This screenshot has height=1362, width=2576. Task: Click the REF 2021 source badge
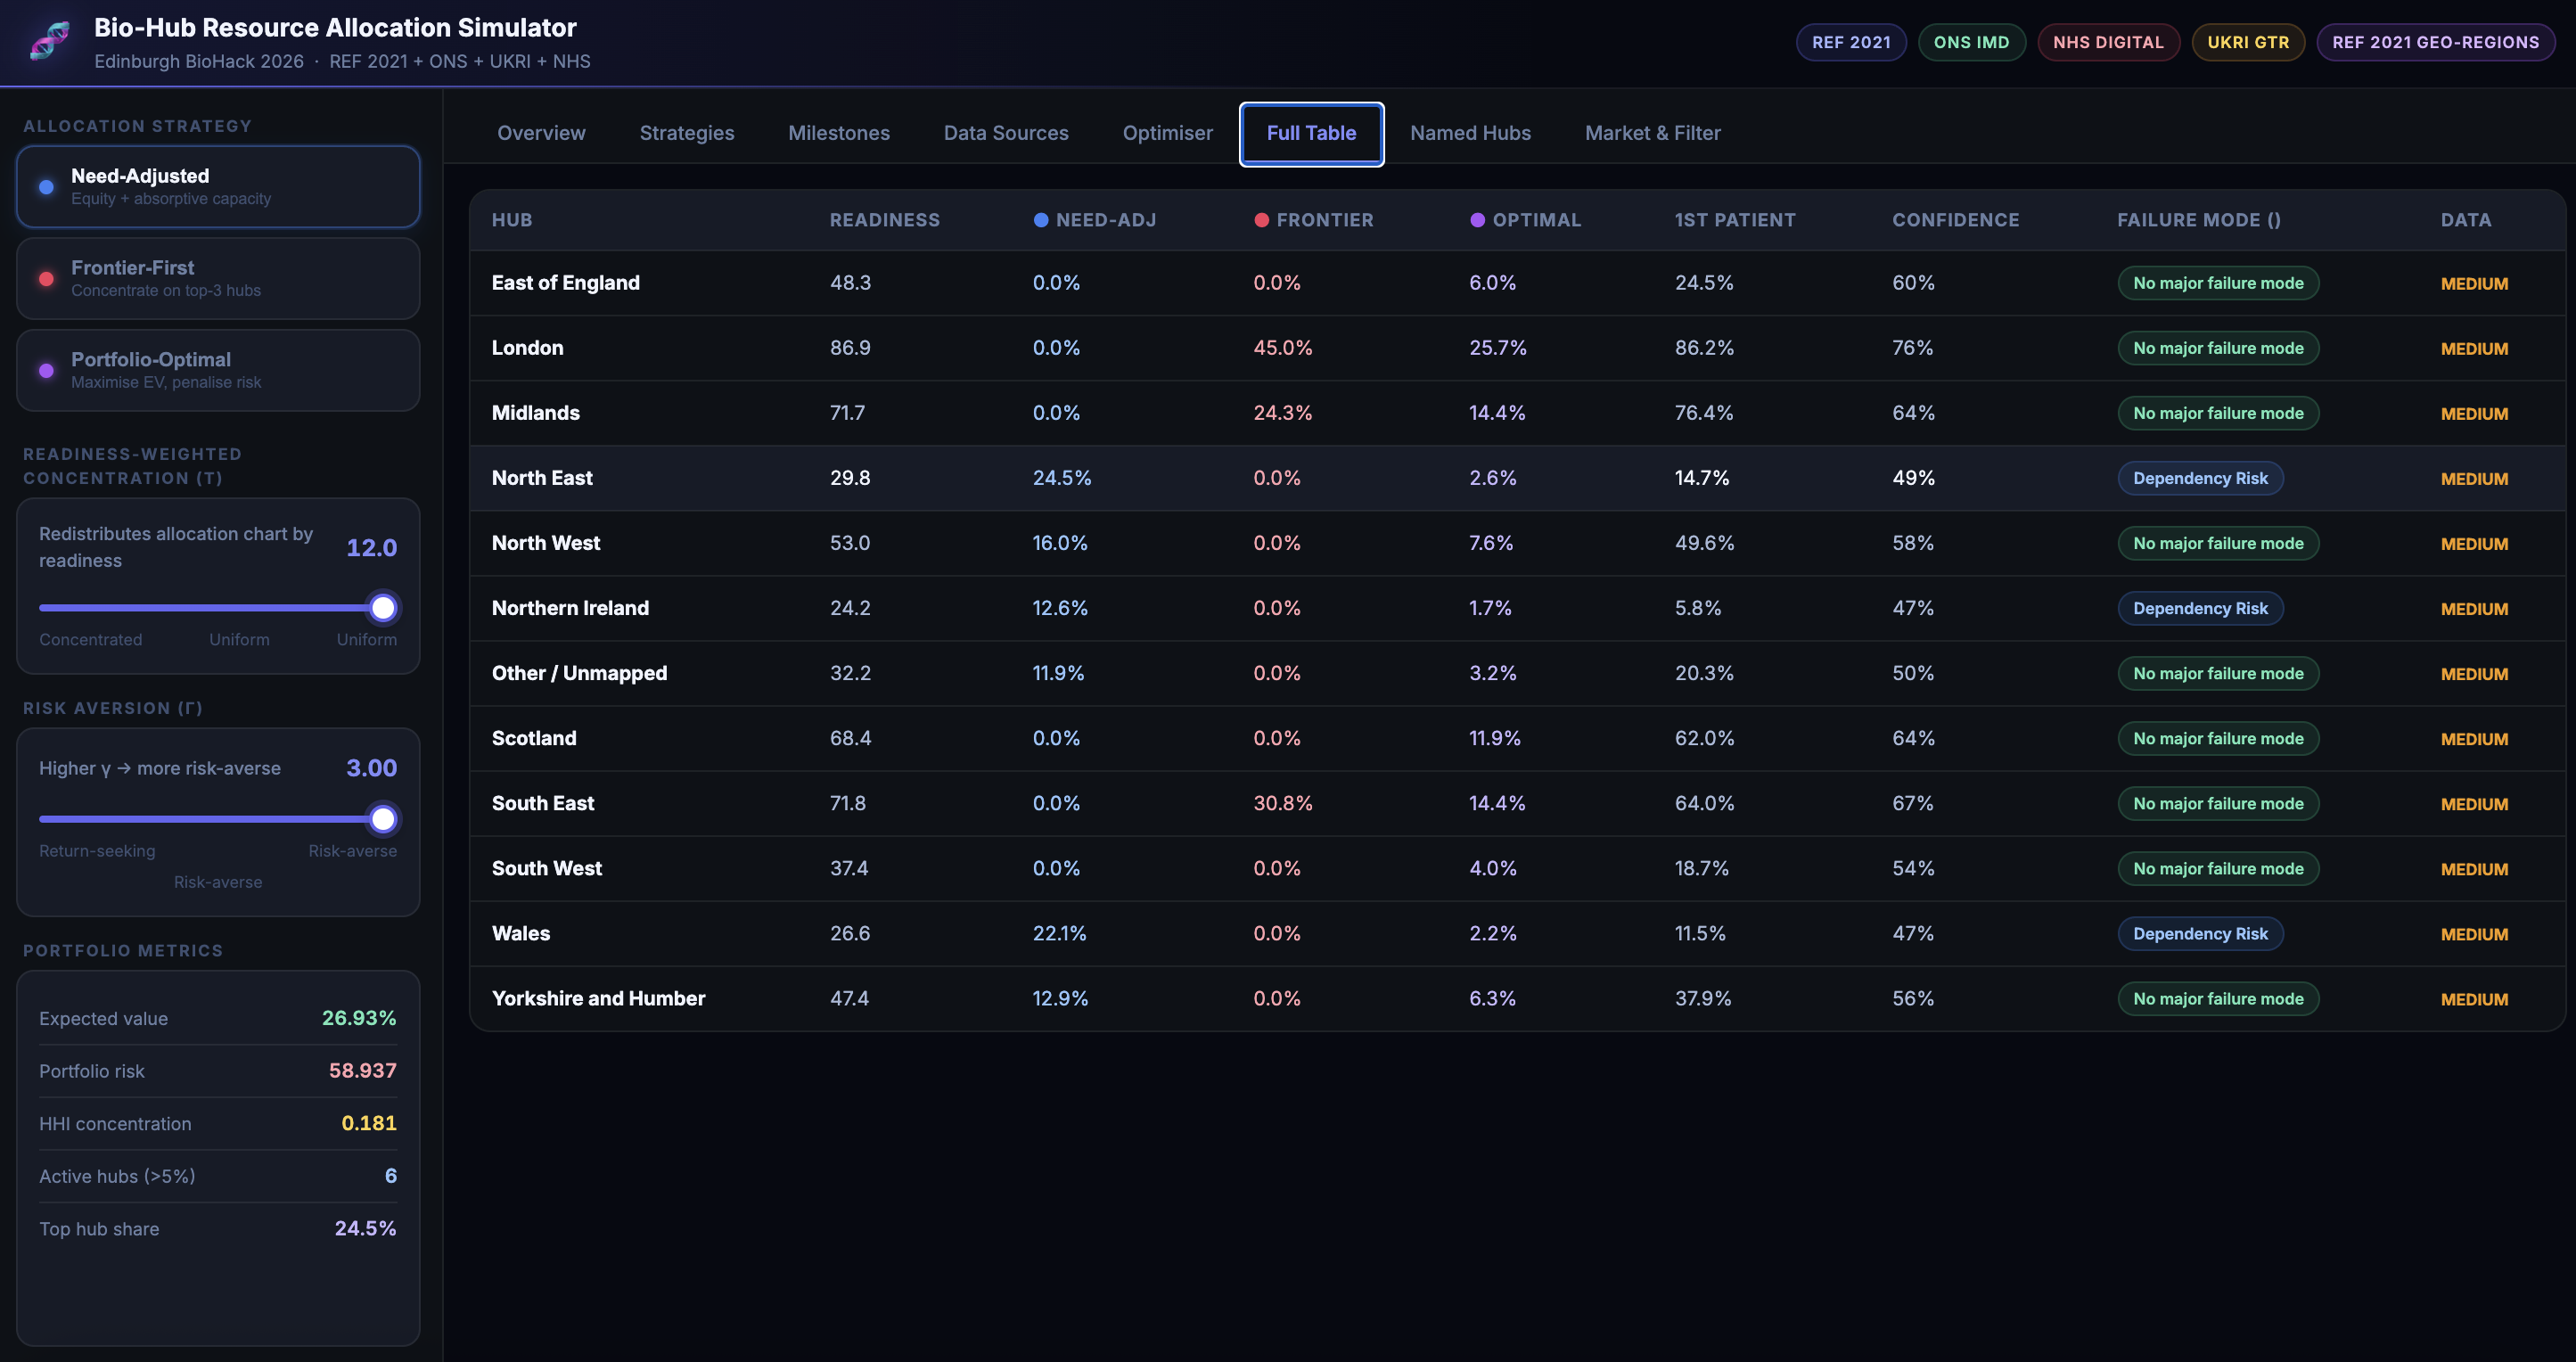pyautogui.click(x=1850, y=42)
